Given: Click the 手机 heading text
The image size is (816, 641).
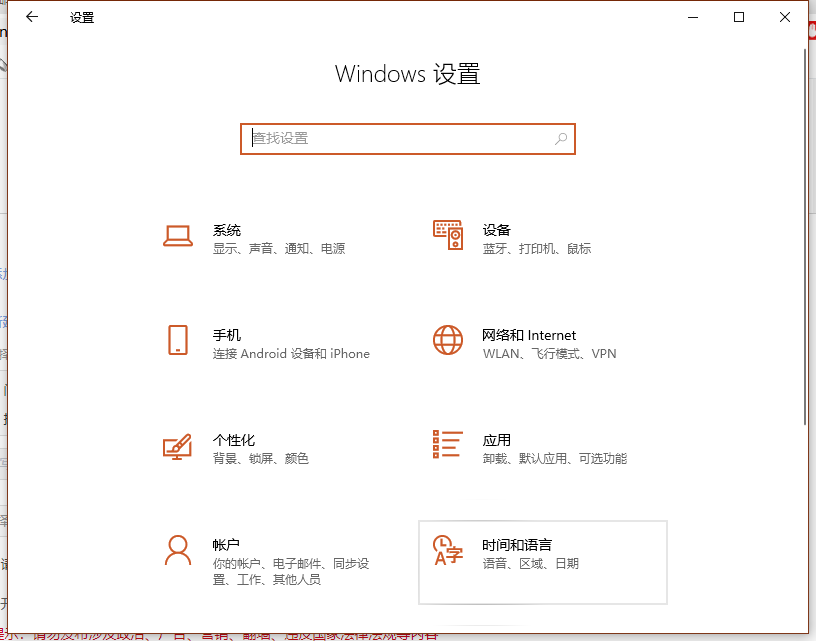Looking at the screenshot, I should [x=226, y=335].
